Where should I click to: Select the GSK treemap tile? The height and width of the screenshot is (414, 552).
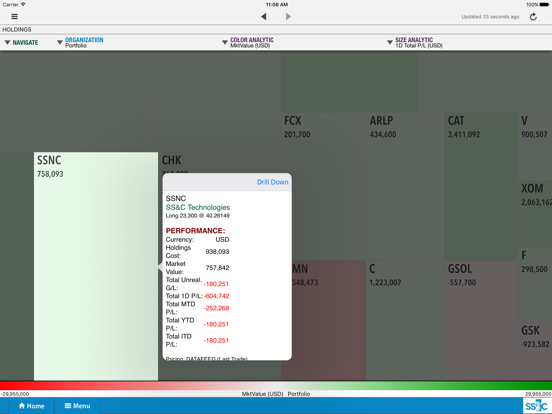(x=535, y=351)
